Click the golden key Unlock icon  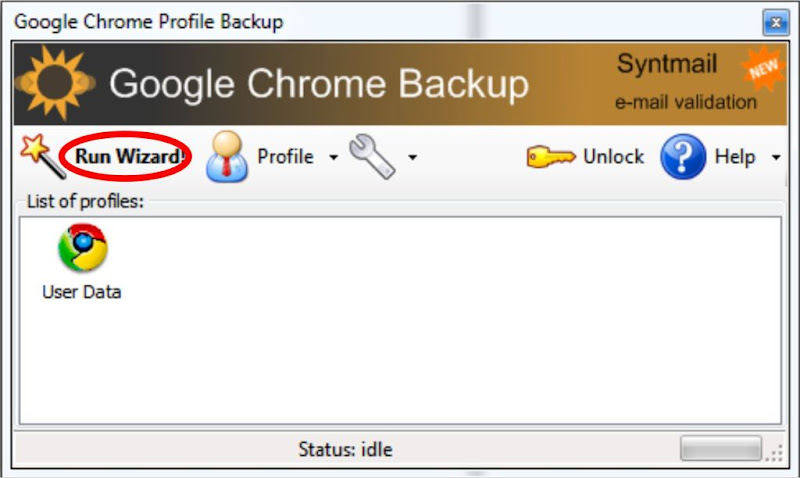click(551, 157)
